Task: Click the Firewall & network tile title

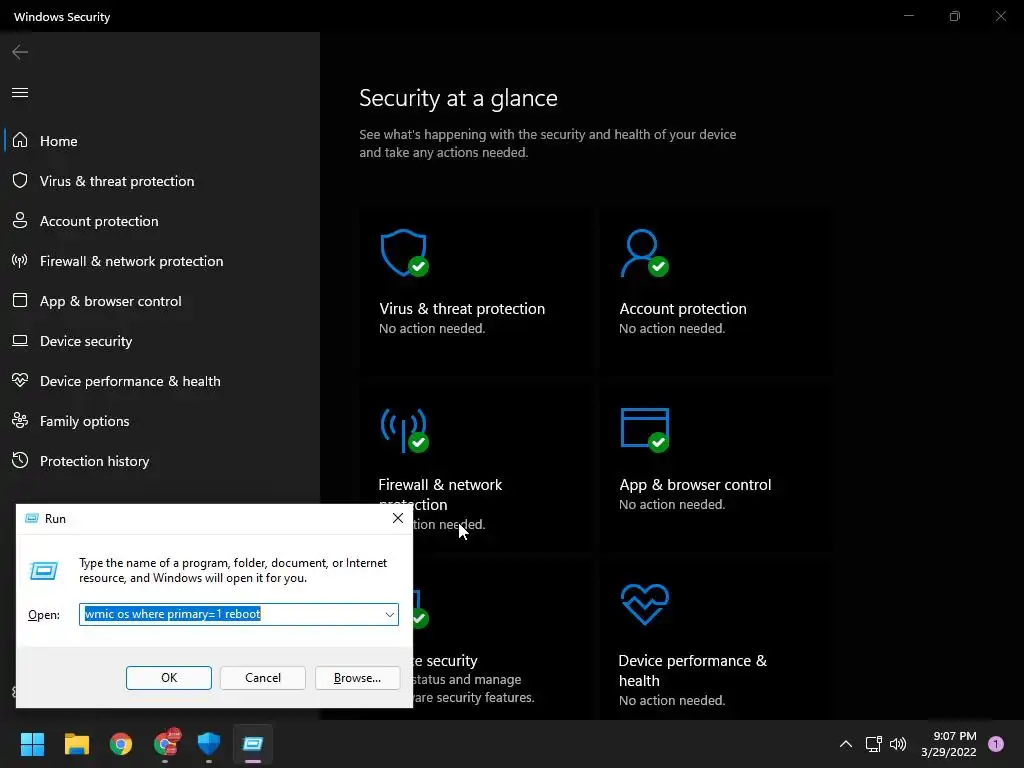Action: pos(440,494)
